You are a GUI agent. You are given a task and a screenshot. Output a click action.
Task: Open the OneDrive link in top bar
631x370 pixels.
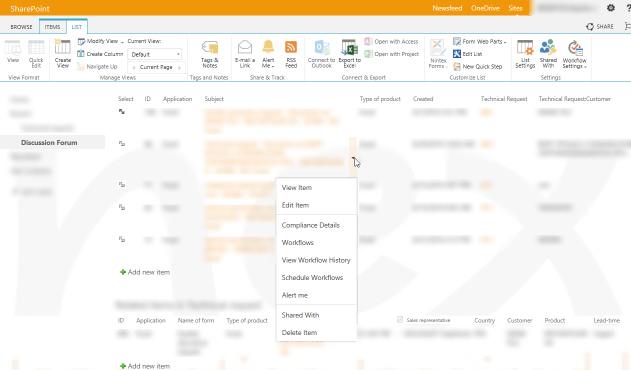485,8
